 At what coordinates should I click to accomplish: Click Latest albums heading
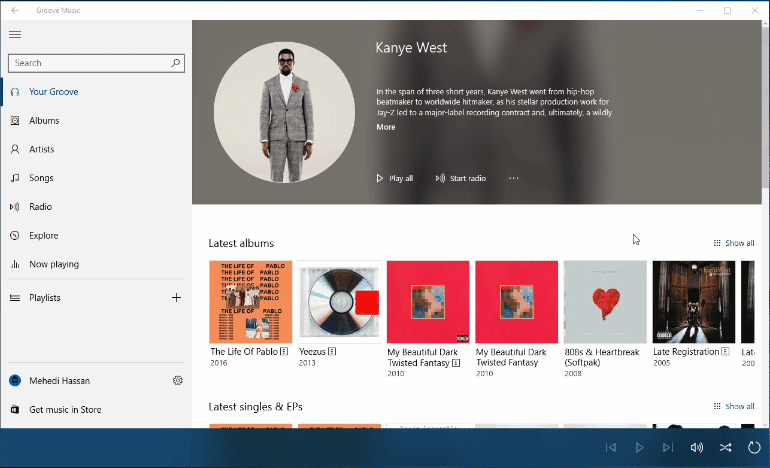click(x=241, y=243)
